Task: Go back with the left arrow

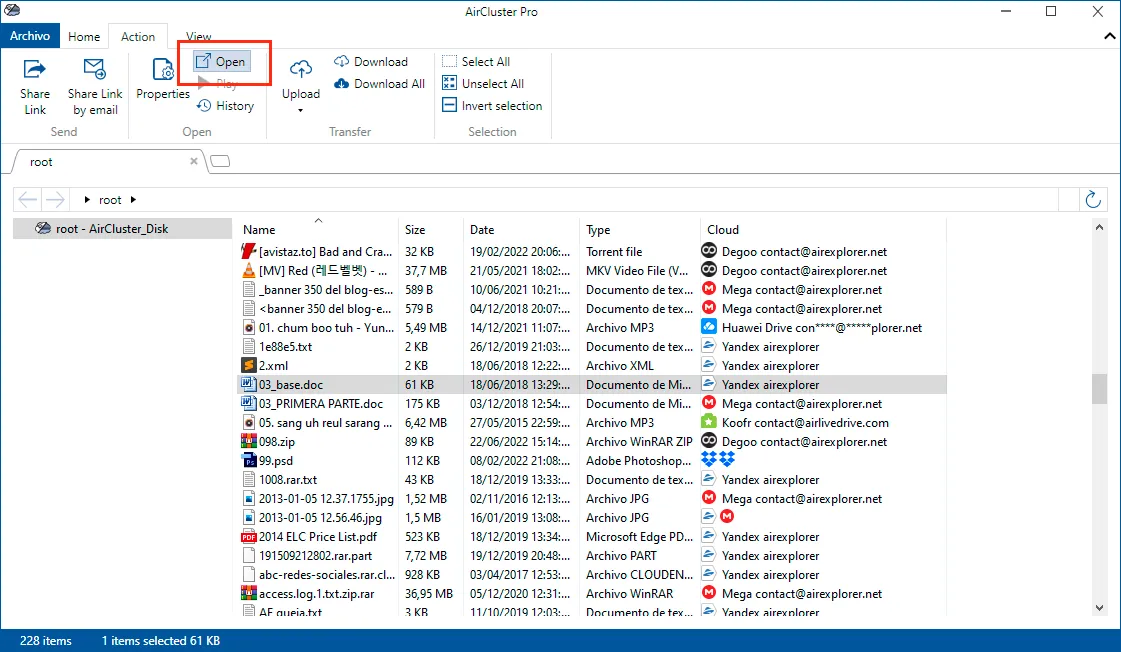Action: click(27, 199)
